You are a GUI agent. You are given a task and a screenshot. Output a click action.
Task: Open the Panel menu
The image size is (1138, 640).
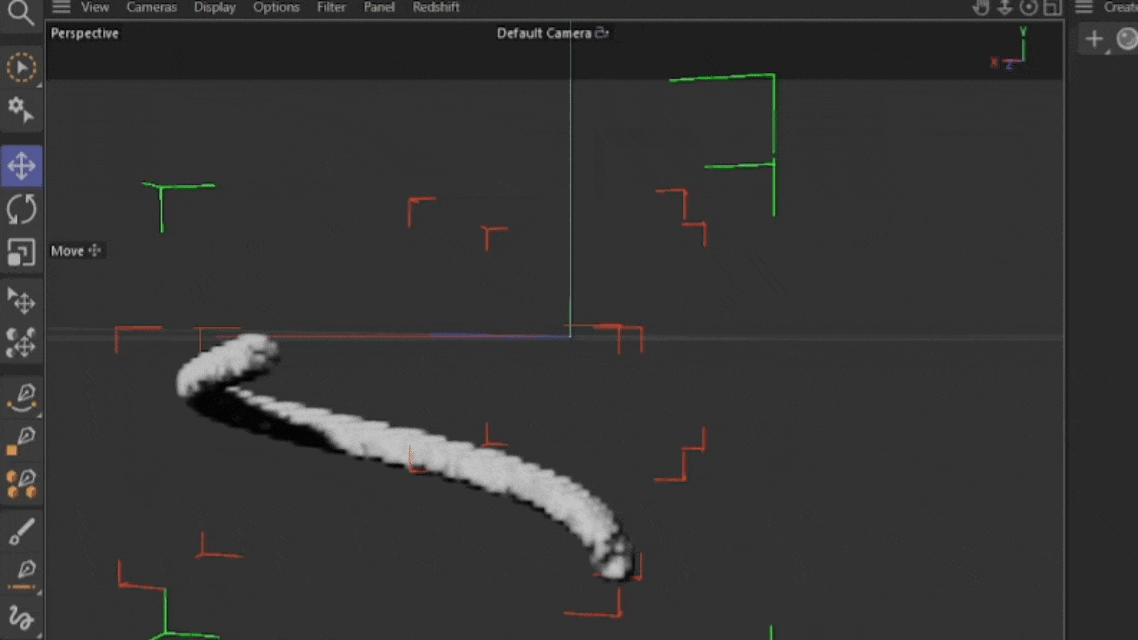coord(379,7)
